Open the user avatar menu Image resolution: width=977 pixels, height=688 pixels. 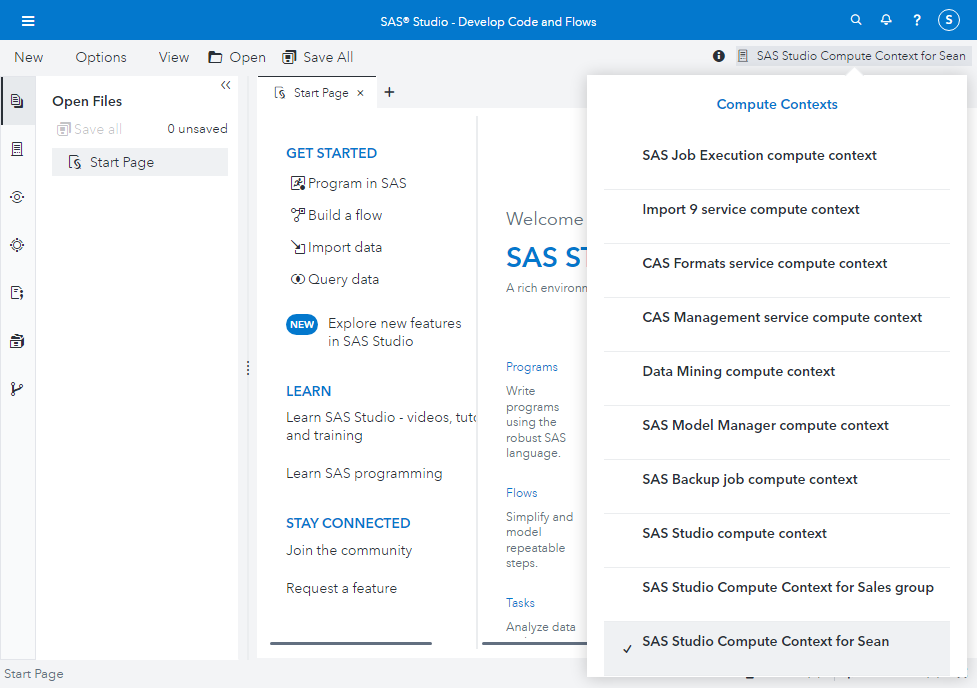click(948, 19)
